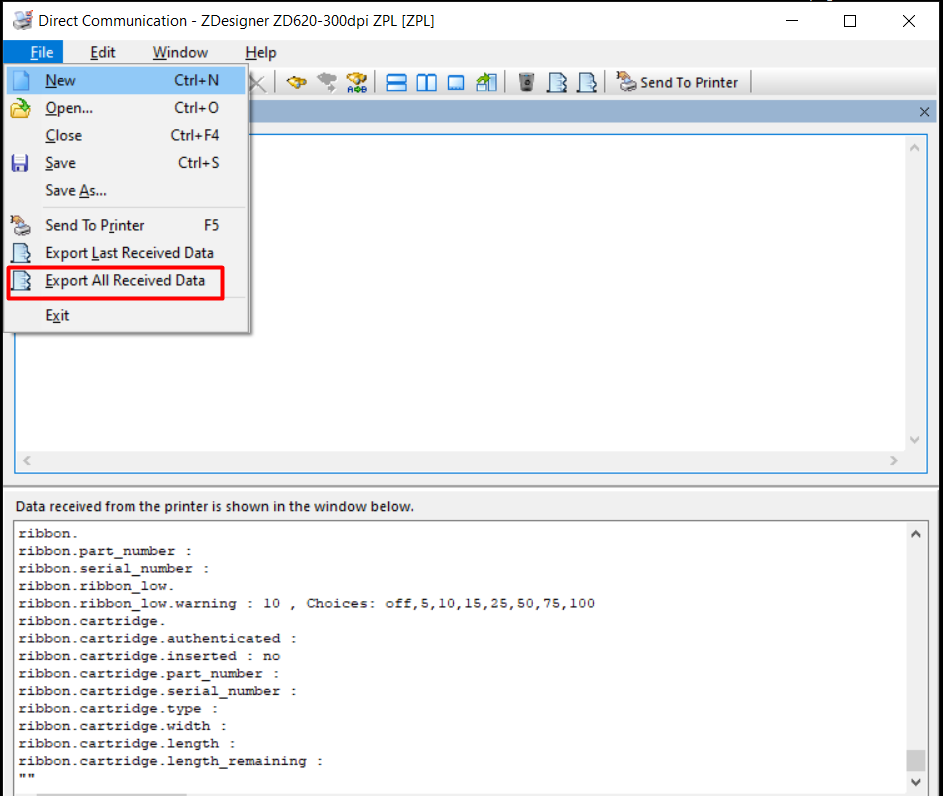This screenshot has width=943, height=796.
Task: Choose Send To Printer in the File menu
Action: coord(126,225)
